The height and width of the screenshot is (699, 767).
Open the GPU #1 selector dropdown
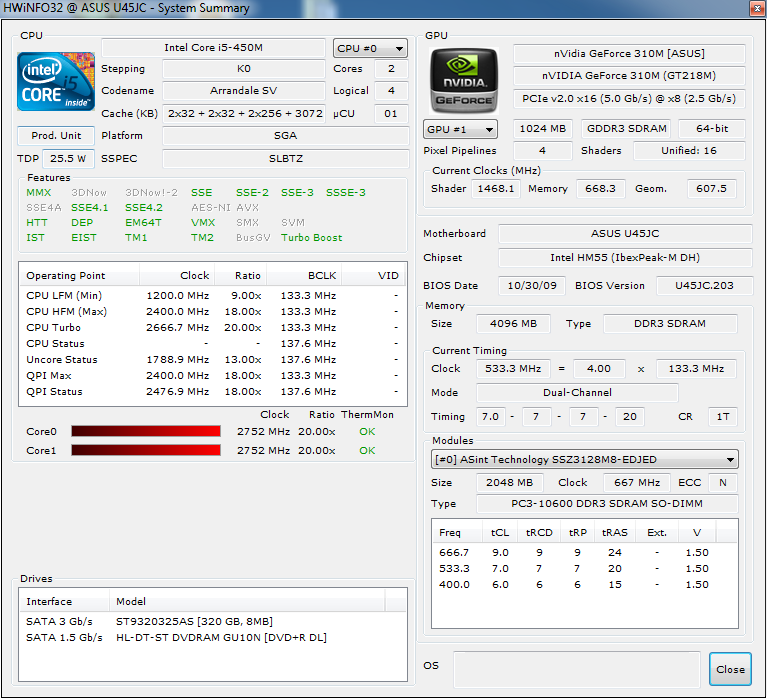pos(460,129)
